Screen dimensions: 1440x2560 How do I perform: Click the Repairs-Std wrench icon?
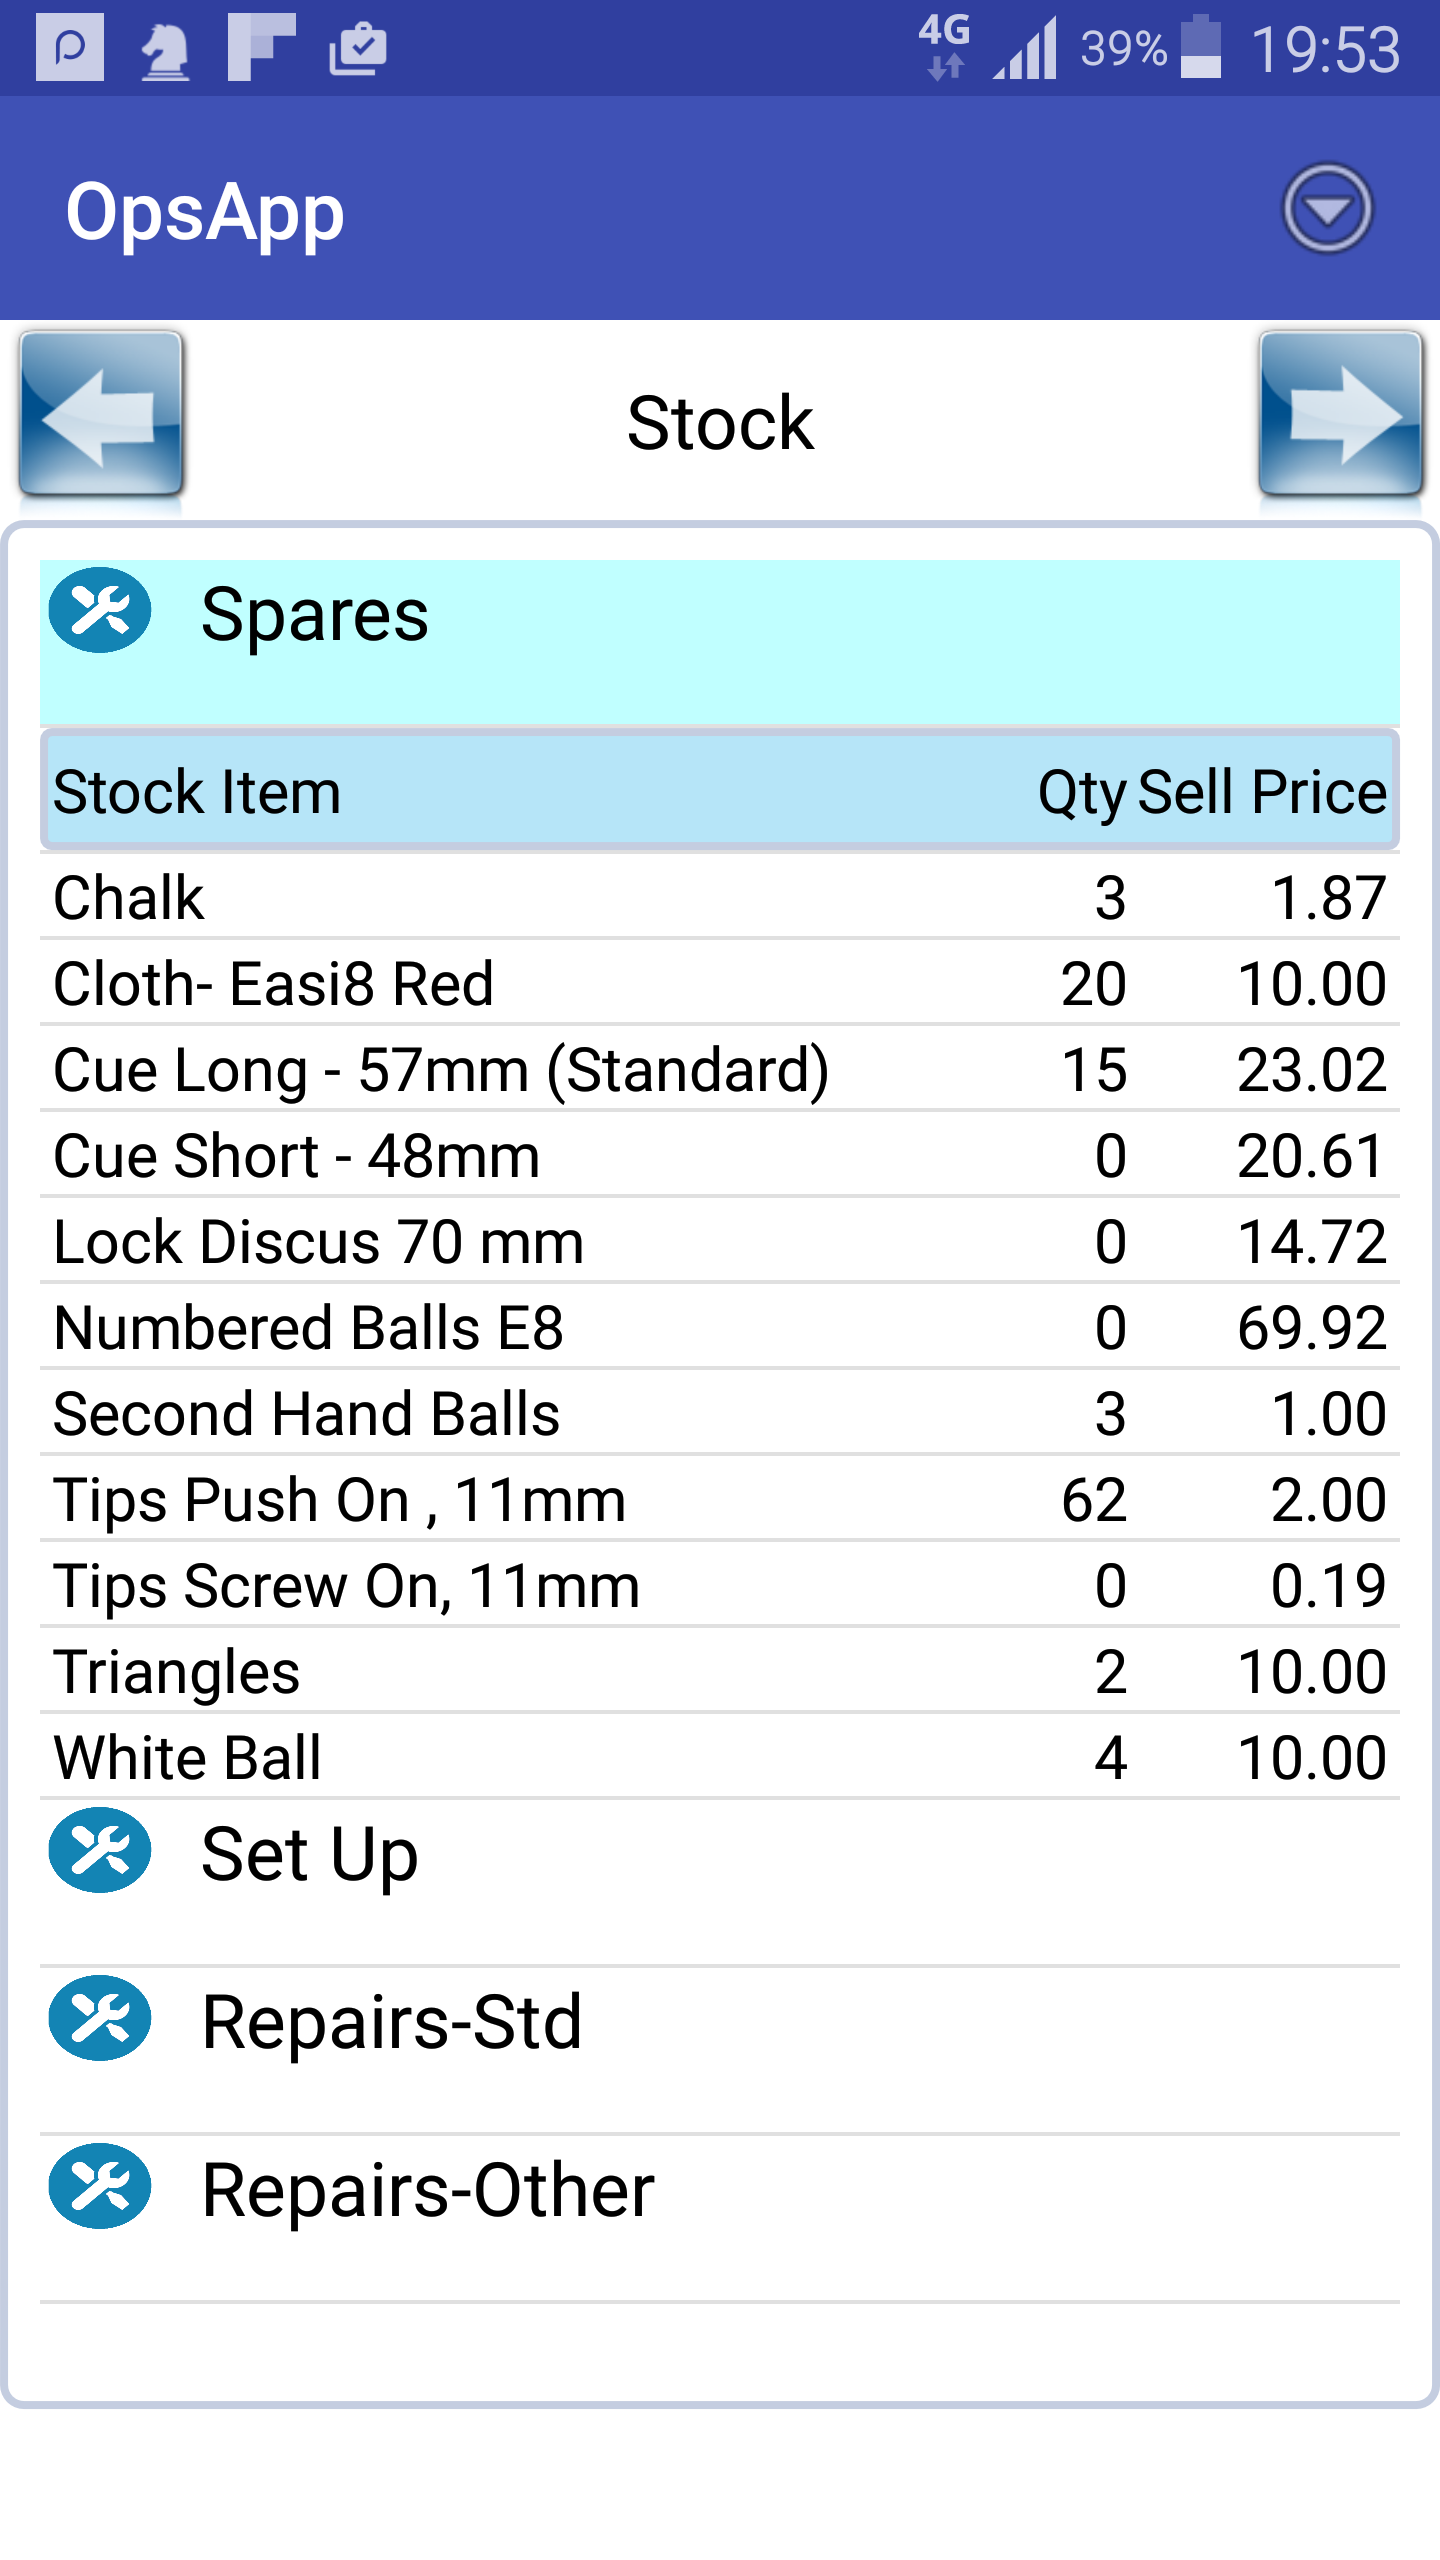(100, 2018)
